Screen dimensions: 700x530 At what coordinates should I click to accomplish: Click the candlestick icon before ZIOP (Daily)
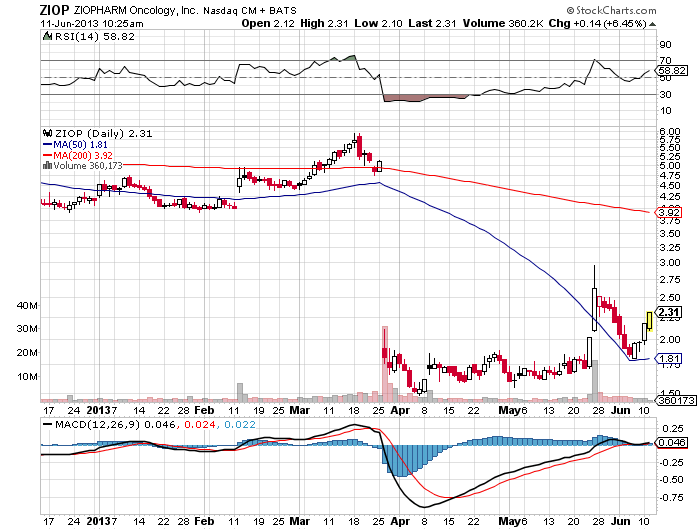coord(47,133)
